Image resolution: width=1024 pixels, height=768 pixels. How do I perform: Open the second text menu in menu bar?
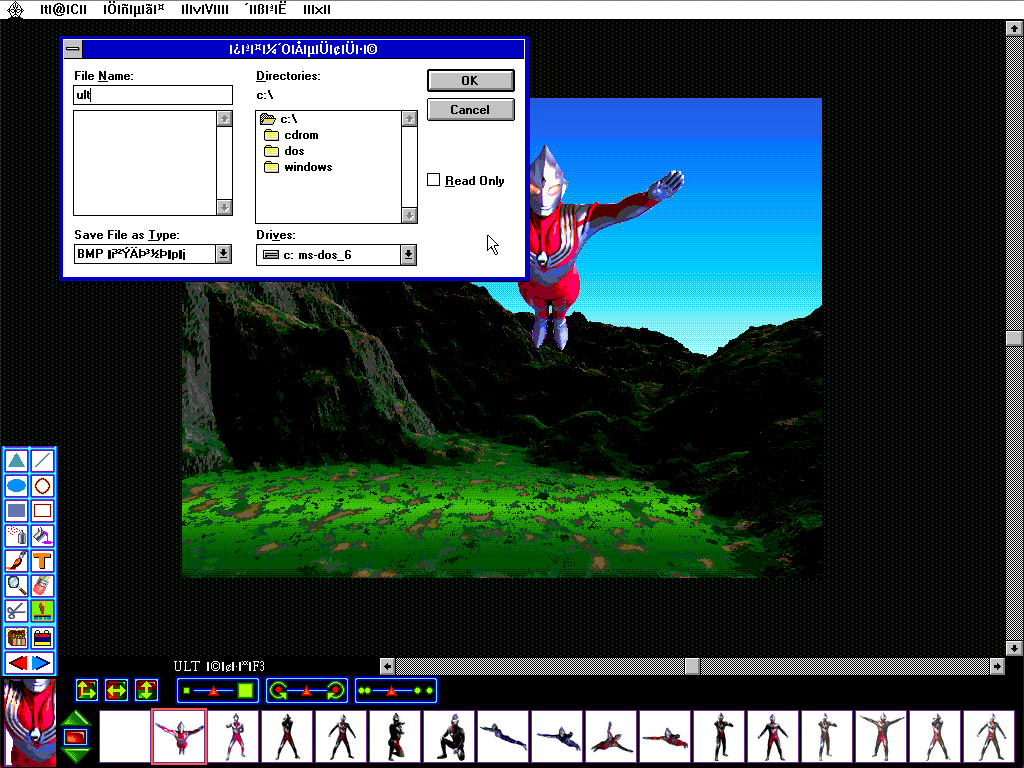pos(134,9)
